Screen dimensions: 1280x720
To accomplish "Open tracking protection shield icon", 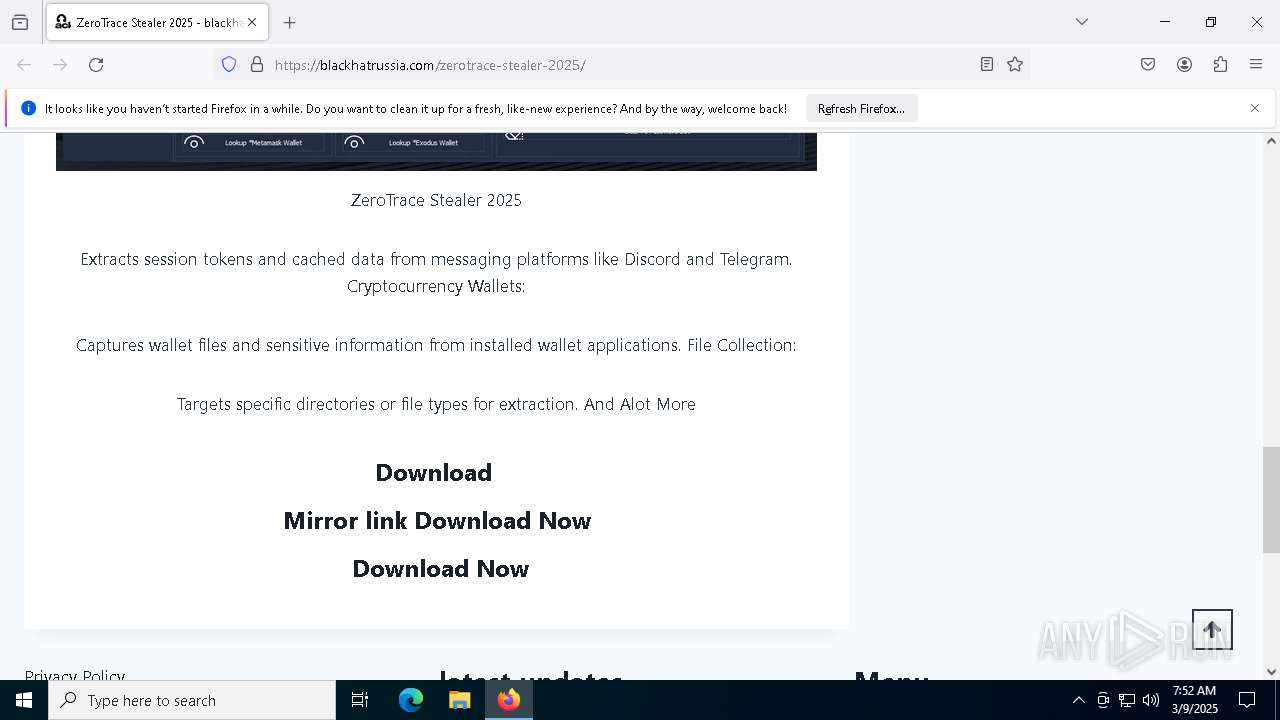I will [x=229, y=65].
